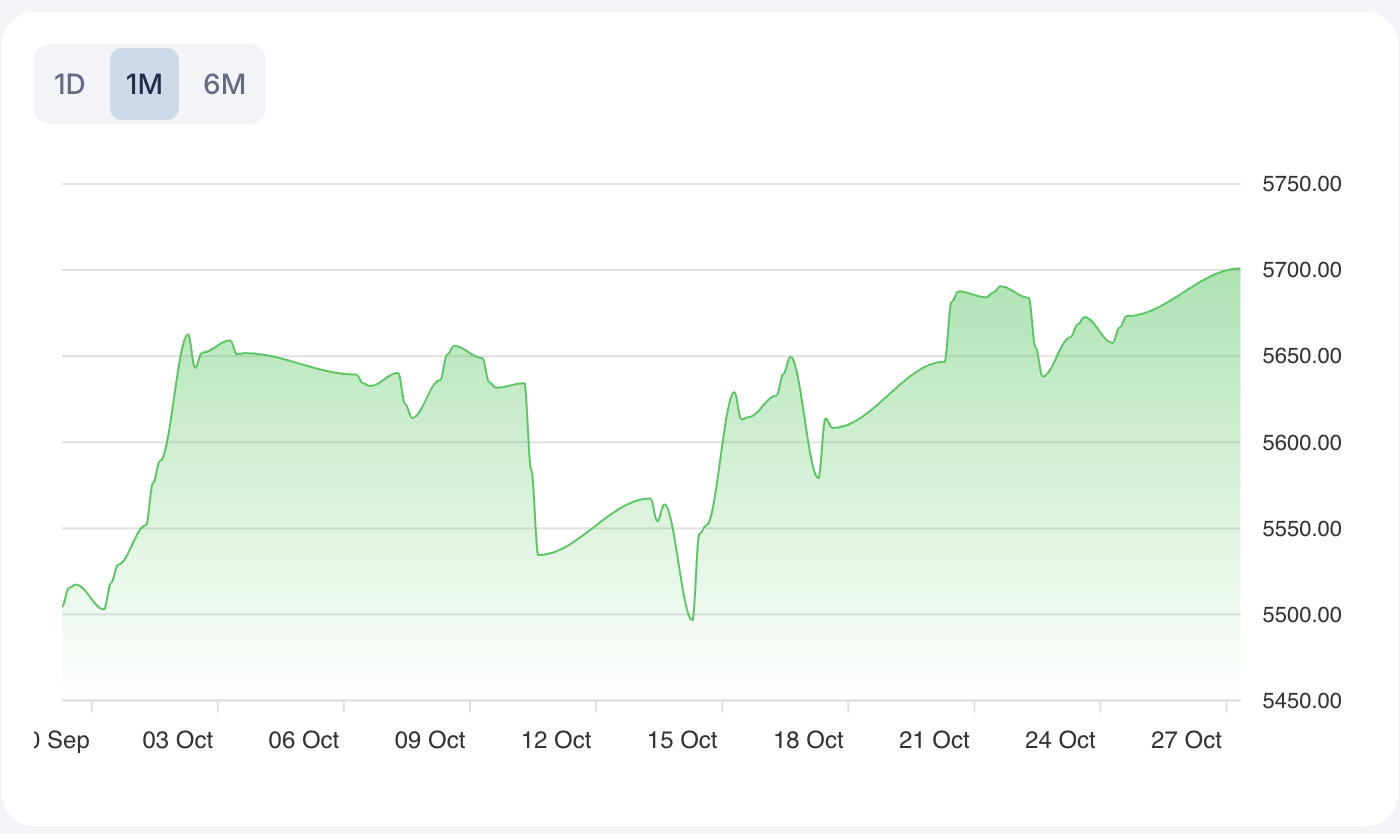Screen dimensions: 1400x834
Task: Select the 1M time range tab
Action: (x=144, y=84)
